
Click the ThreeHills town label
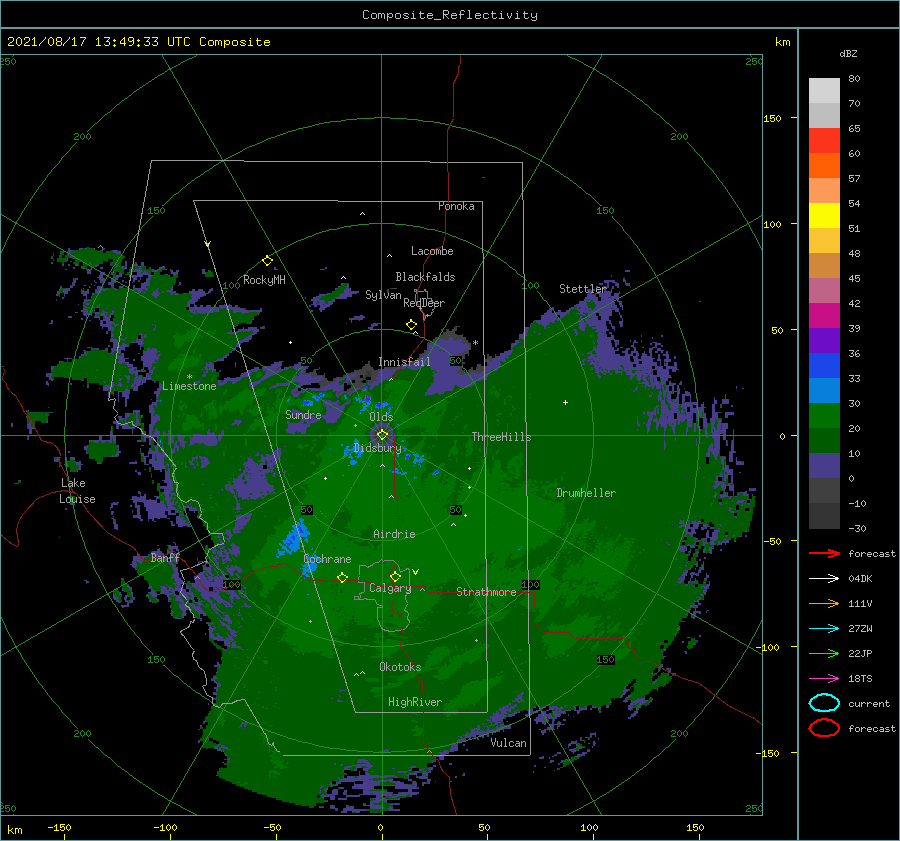point(501,437)
